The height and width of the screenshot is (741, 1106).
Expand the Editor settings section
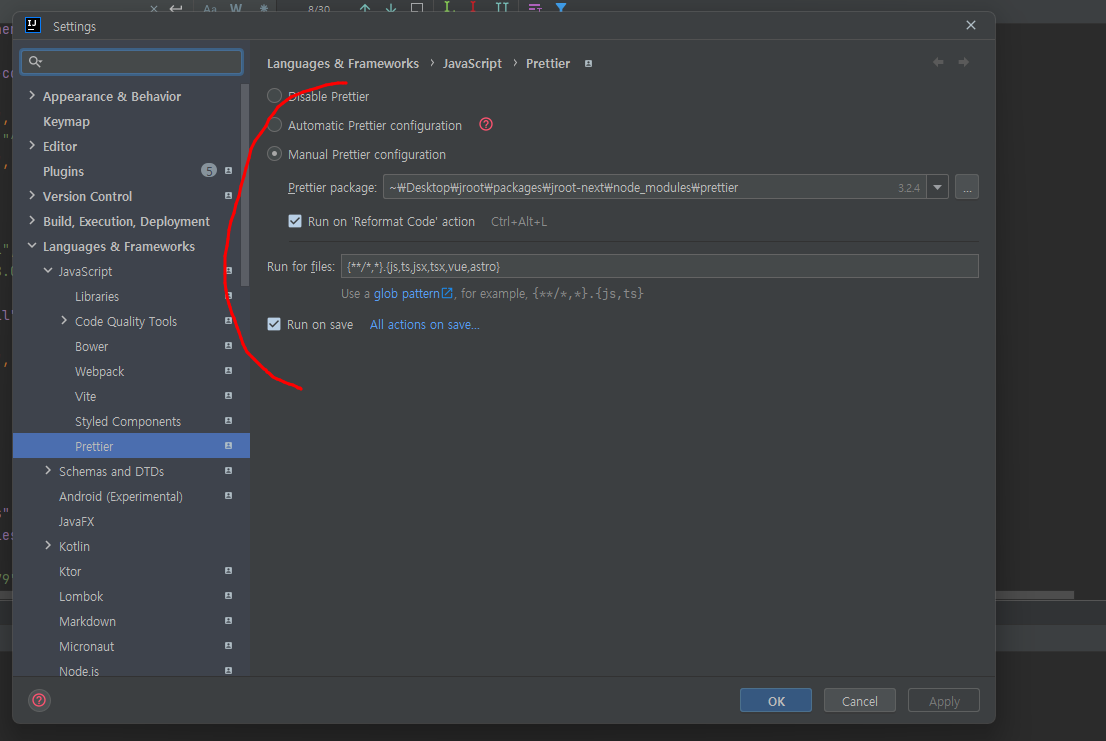coord(32,146)
